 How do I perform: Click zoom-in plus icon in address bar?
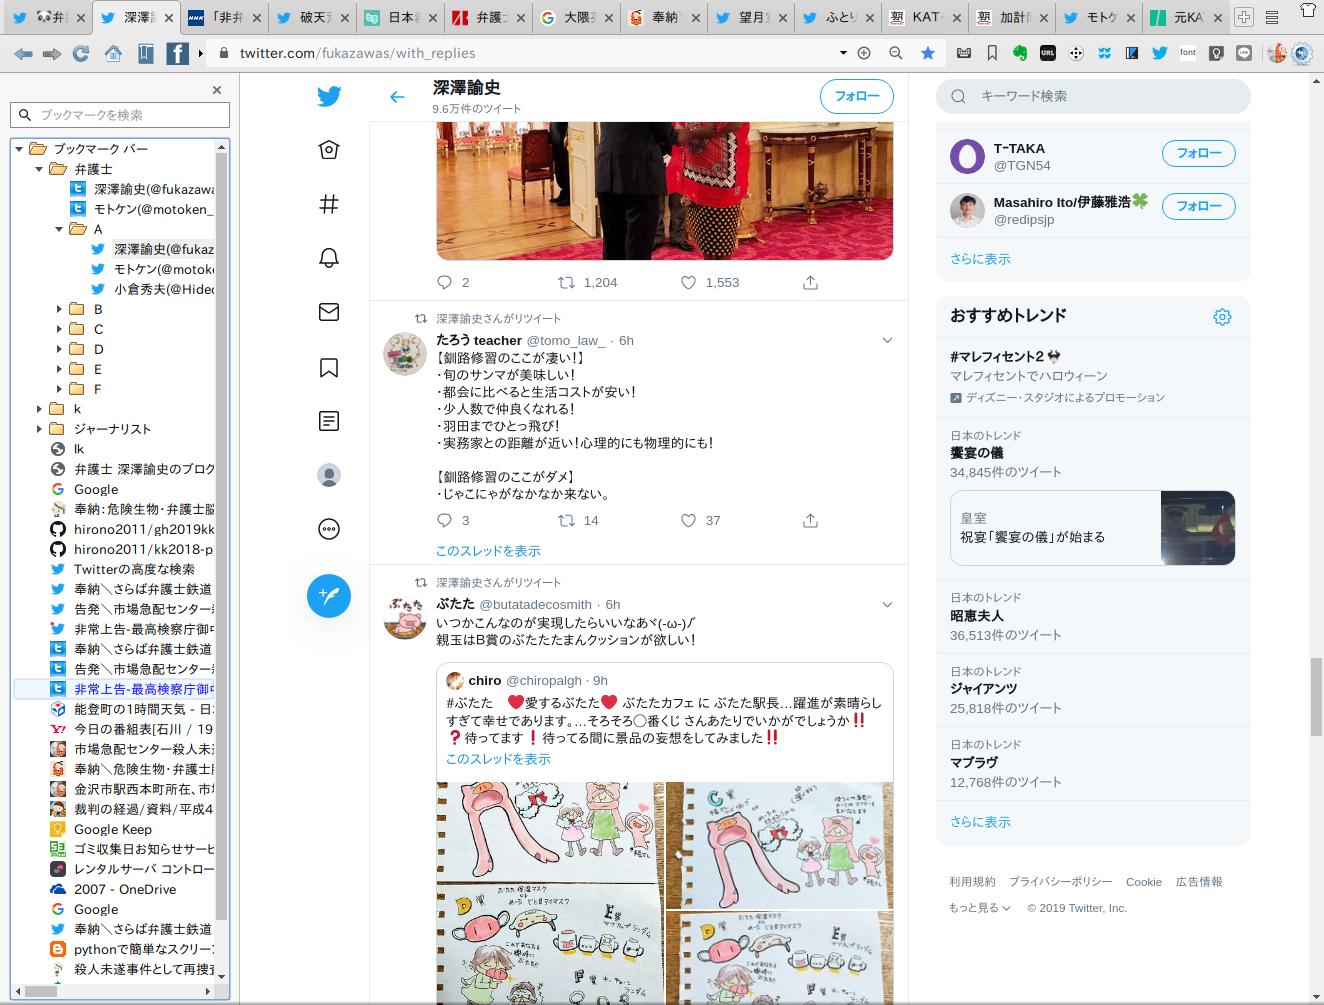(865, 53)
